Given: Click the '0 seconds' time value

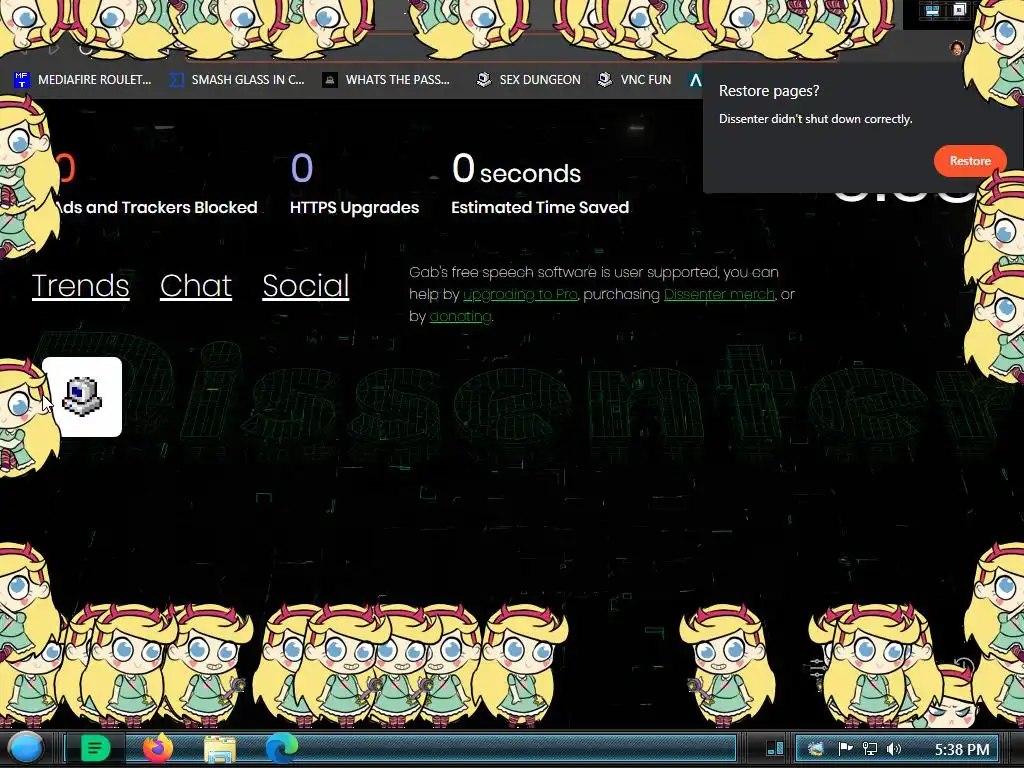Looking at the screenshot, I should tap(516, 169).
